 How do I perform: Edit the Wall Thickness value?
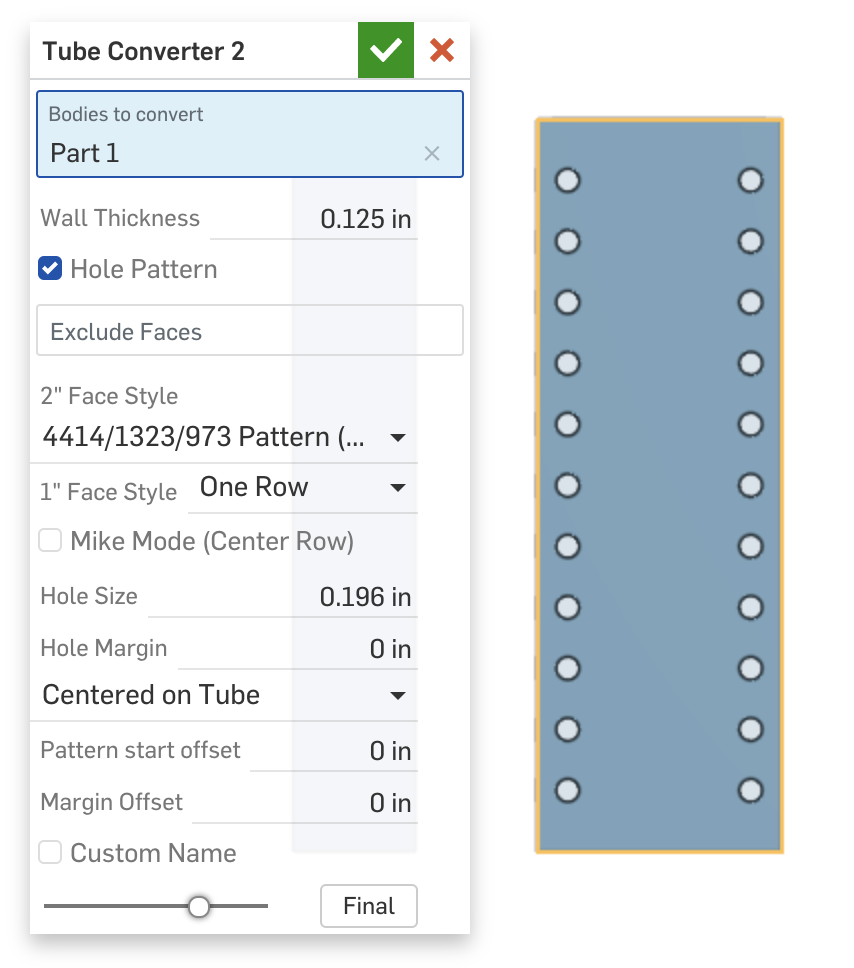314,219
